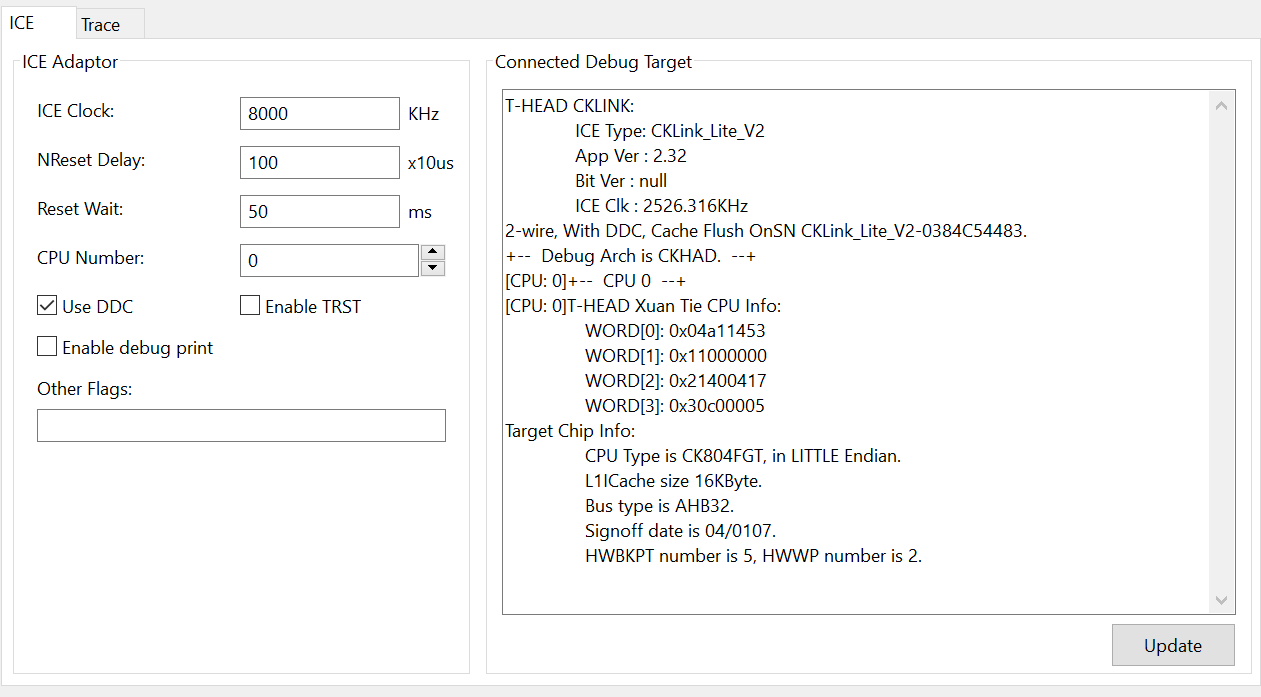Click the debug target log's scroll-down arrow
The width and height of the screenshot is (1261, 697).
coord(1221,600)
